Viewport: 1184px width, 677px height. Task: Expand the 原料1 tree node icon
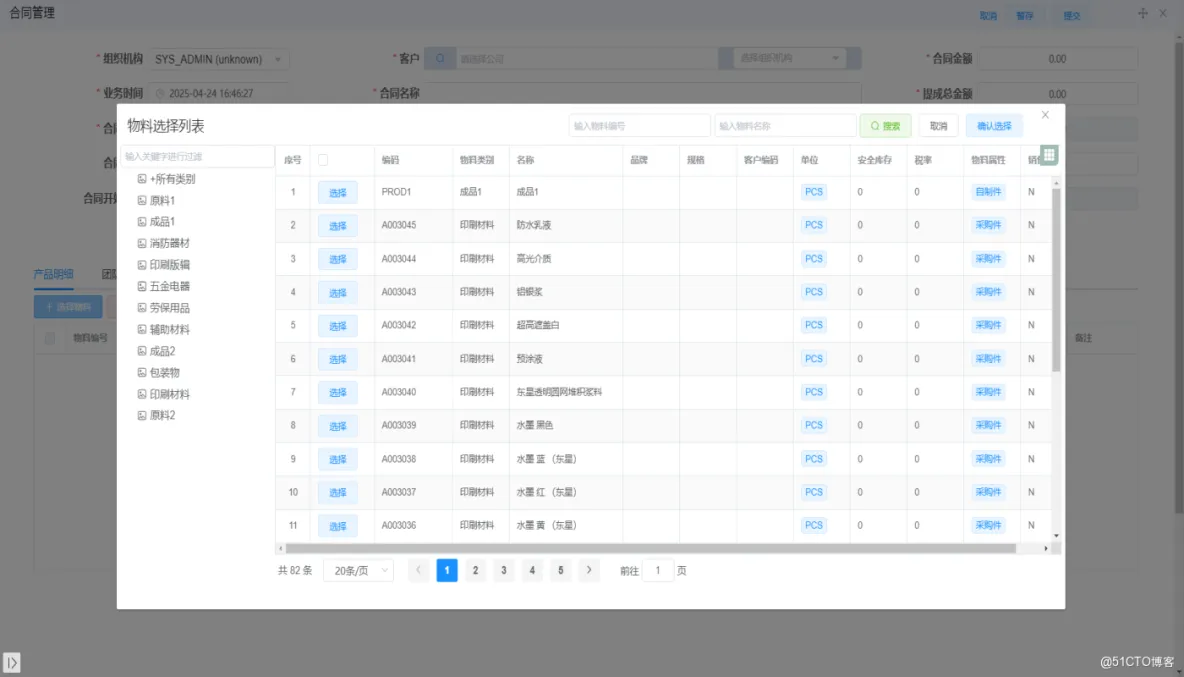click(x=141, y=200)
